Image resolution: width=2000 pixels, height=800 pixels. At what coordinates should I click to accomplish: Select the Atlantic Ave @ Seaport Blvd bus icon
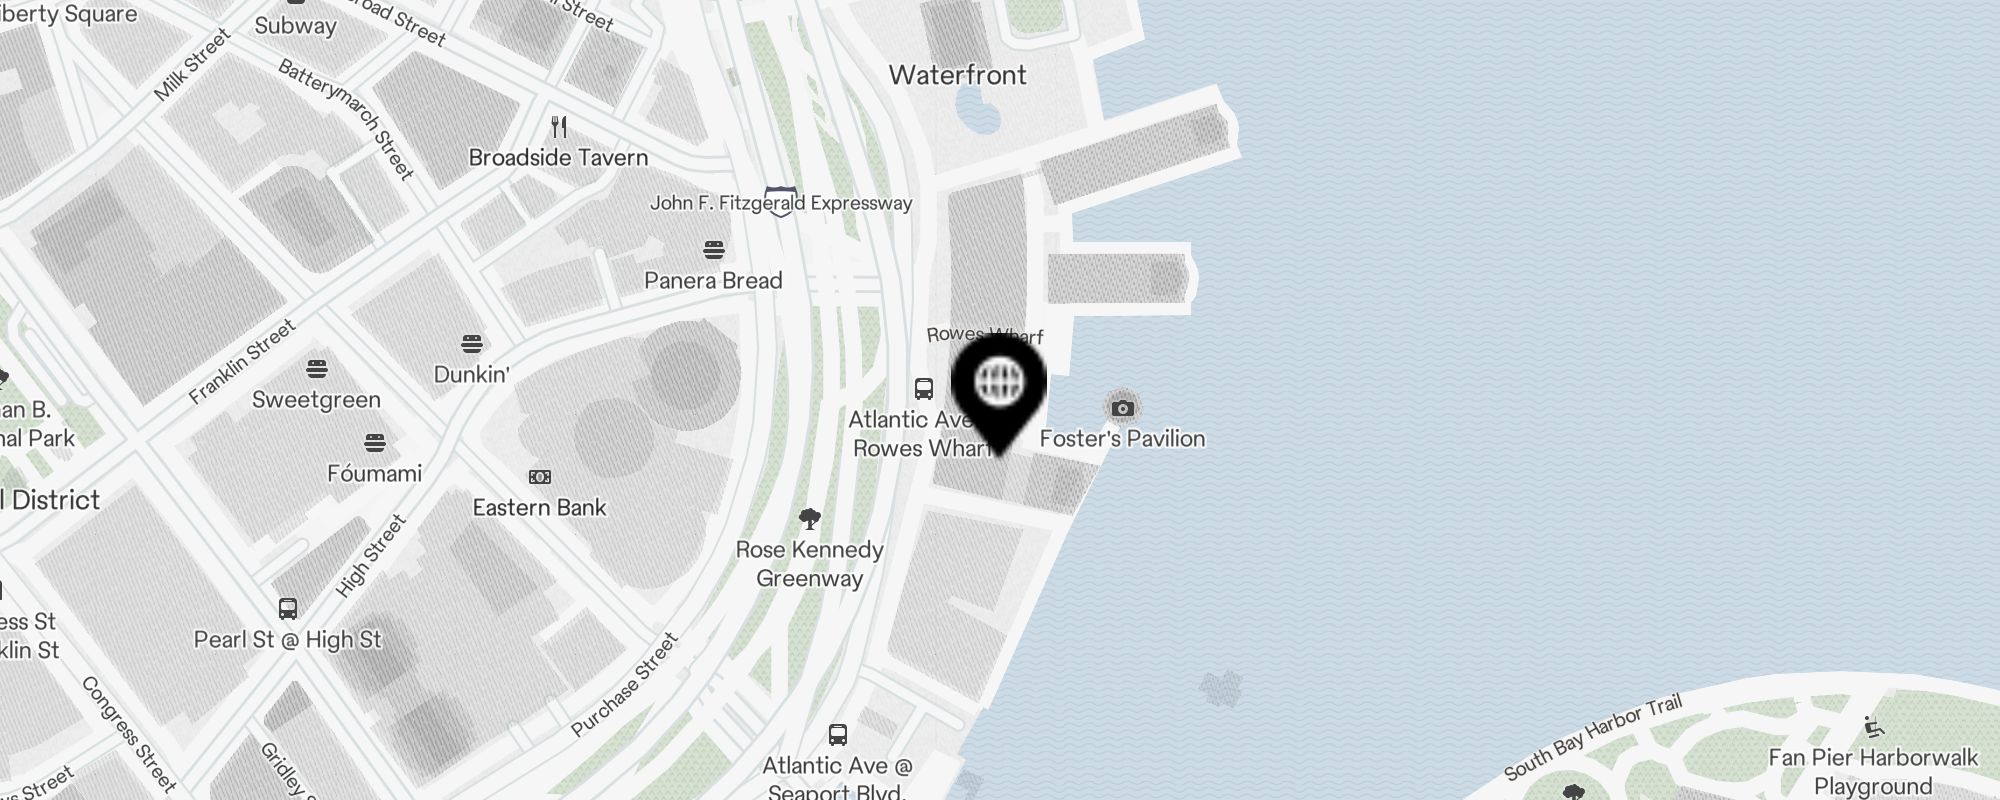pyautogui.click(x=838, y=735)
